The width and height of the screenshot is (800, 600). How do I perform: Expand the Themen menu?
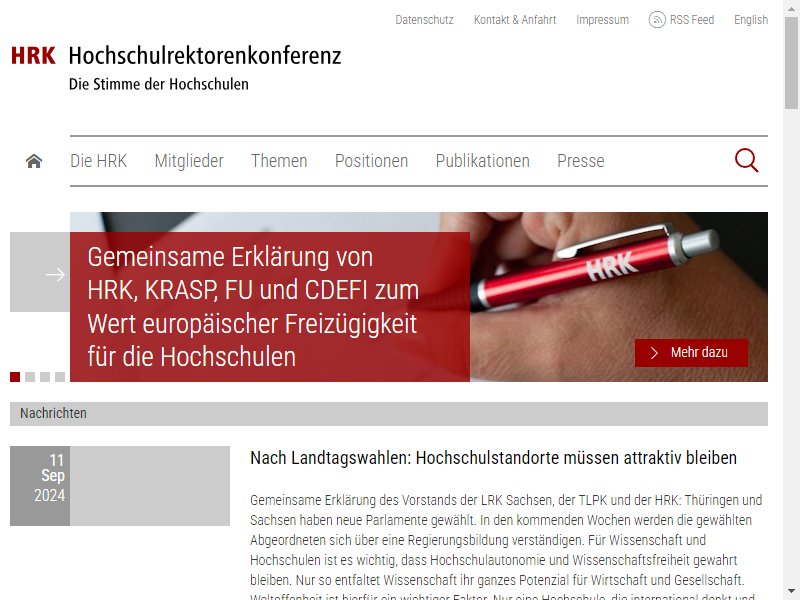coord(279,161)
